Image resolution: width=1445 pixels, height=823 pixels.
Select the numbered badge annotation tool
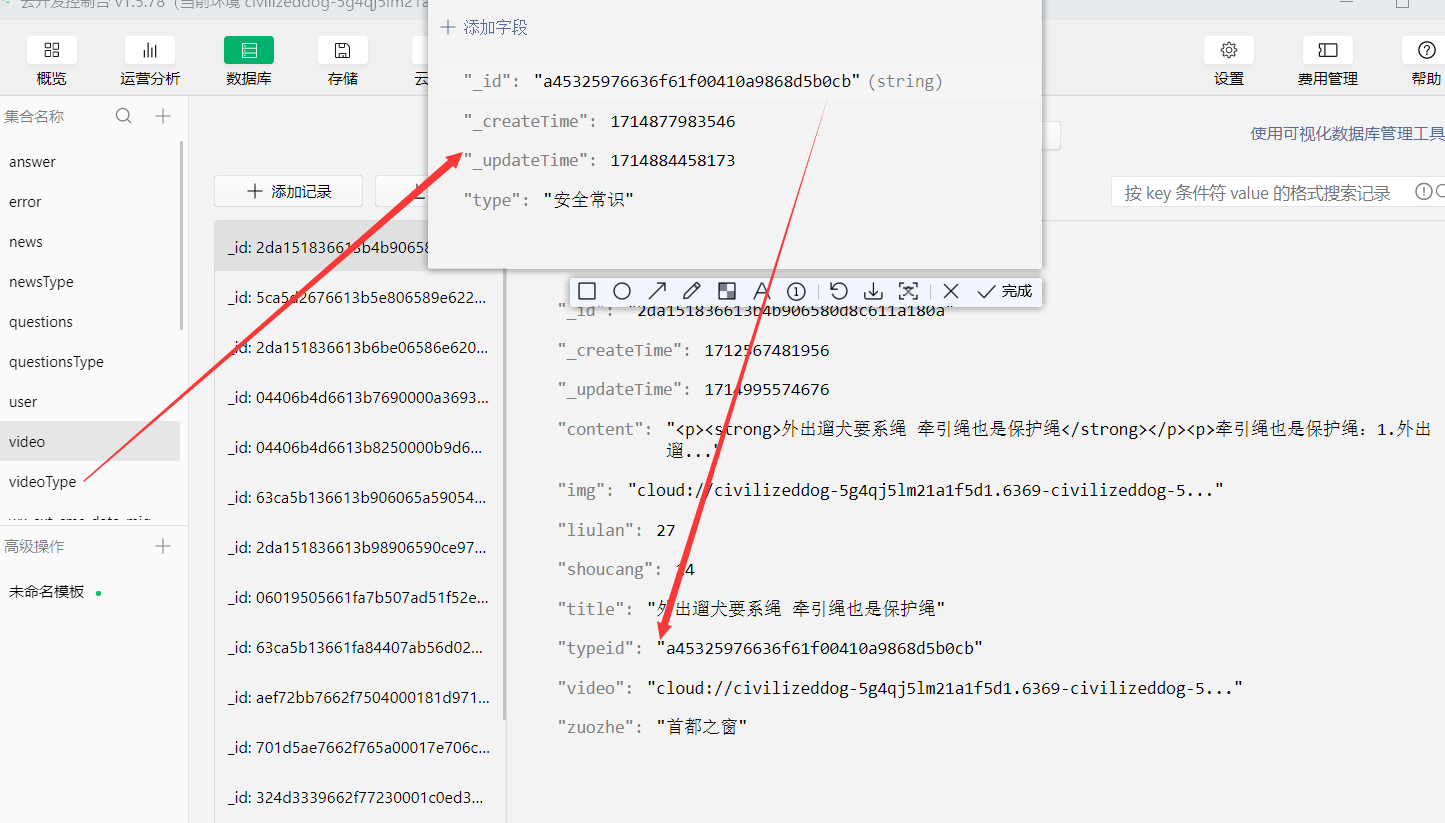point(796,290)
